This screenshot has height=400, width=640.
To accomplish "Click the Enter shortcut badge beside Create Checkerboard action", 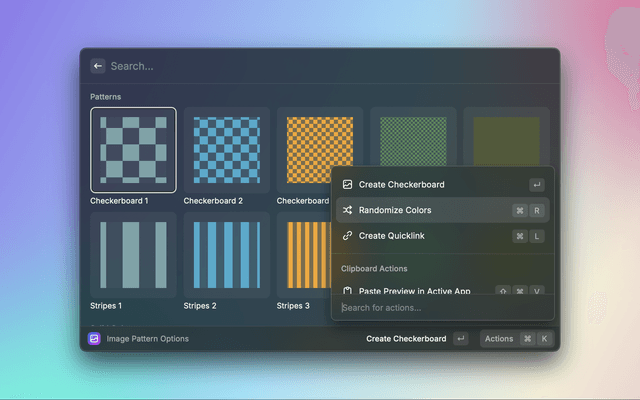I will click(537, 185).
